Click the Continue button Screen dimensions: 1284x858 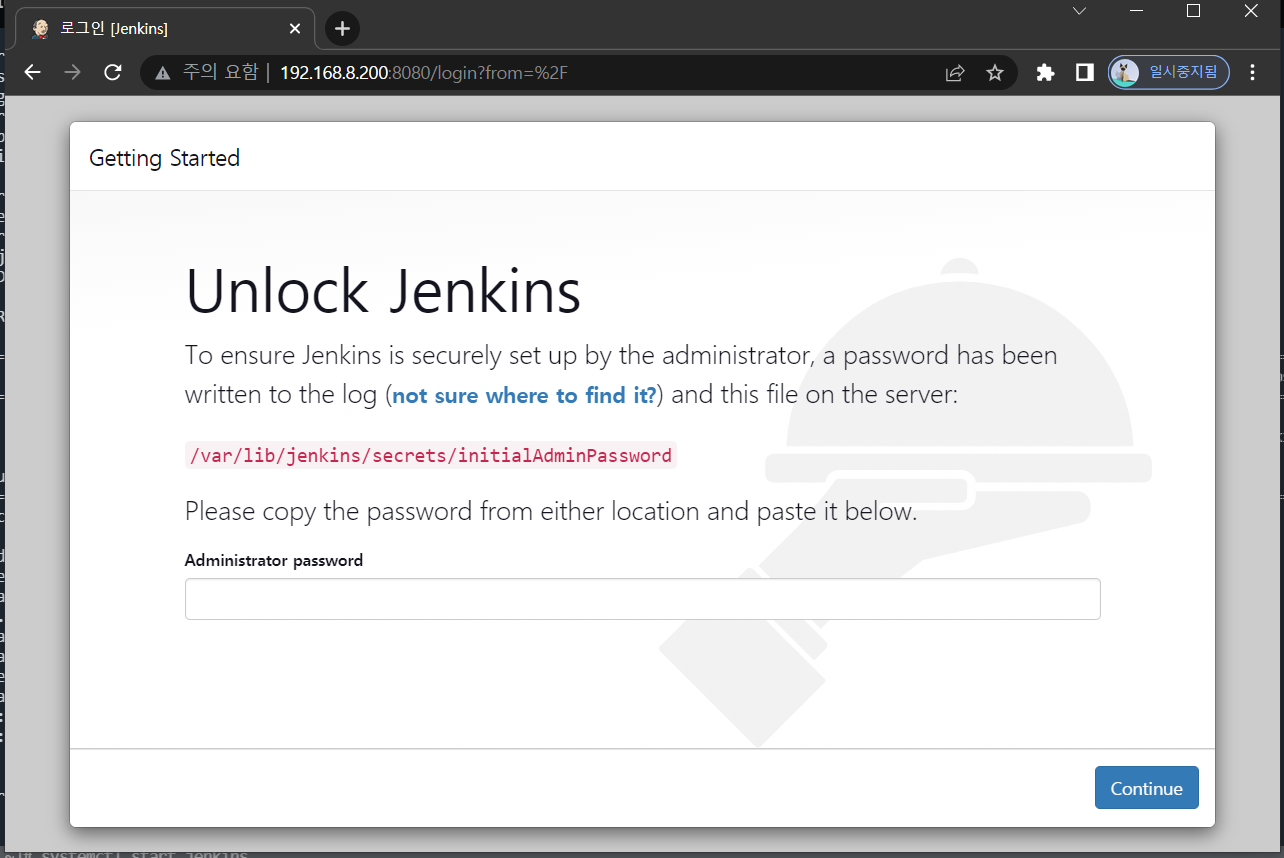1146,788
